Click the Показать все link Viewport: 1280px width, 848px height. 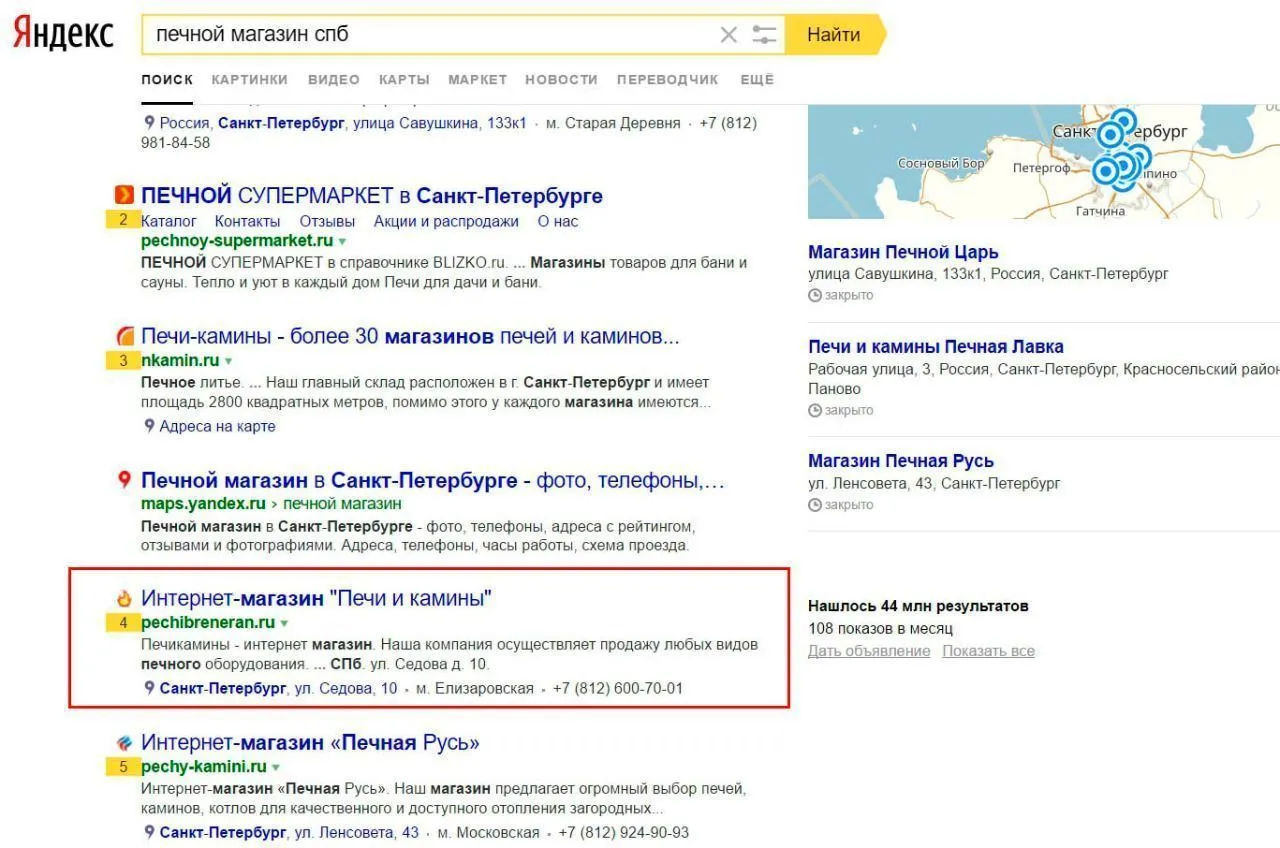point(988,651)
